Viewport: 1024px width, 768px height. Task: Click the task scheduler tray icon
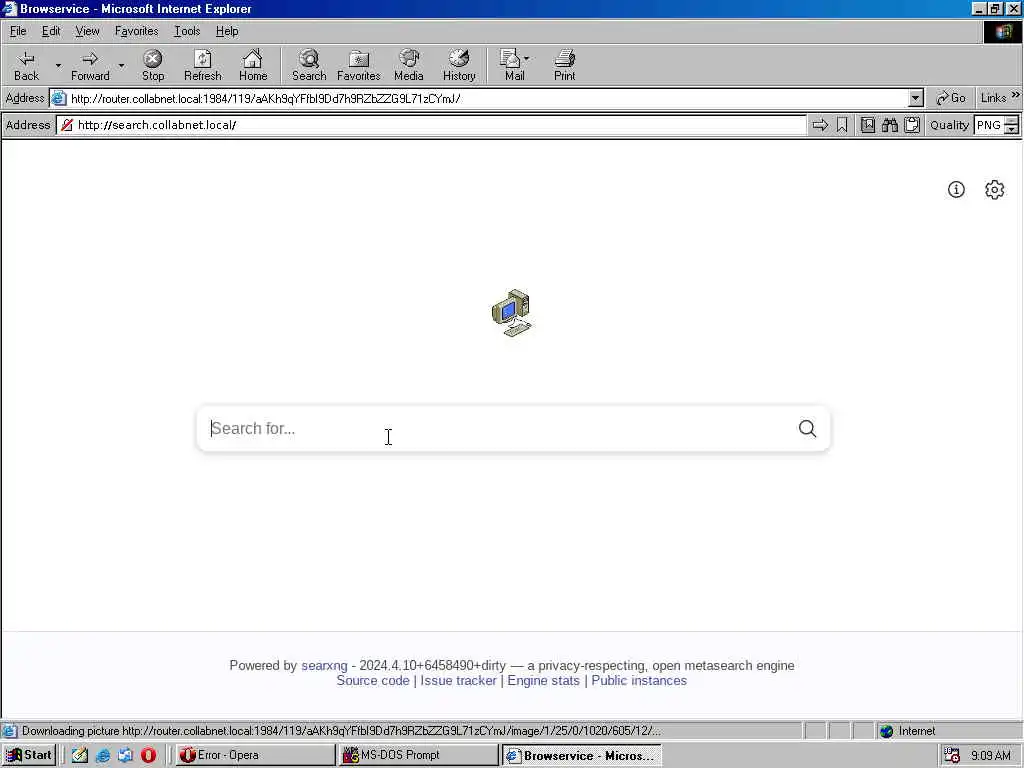coord(952,756)
